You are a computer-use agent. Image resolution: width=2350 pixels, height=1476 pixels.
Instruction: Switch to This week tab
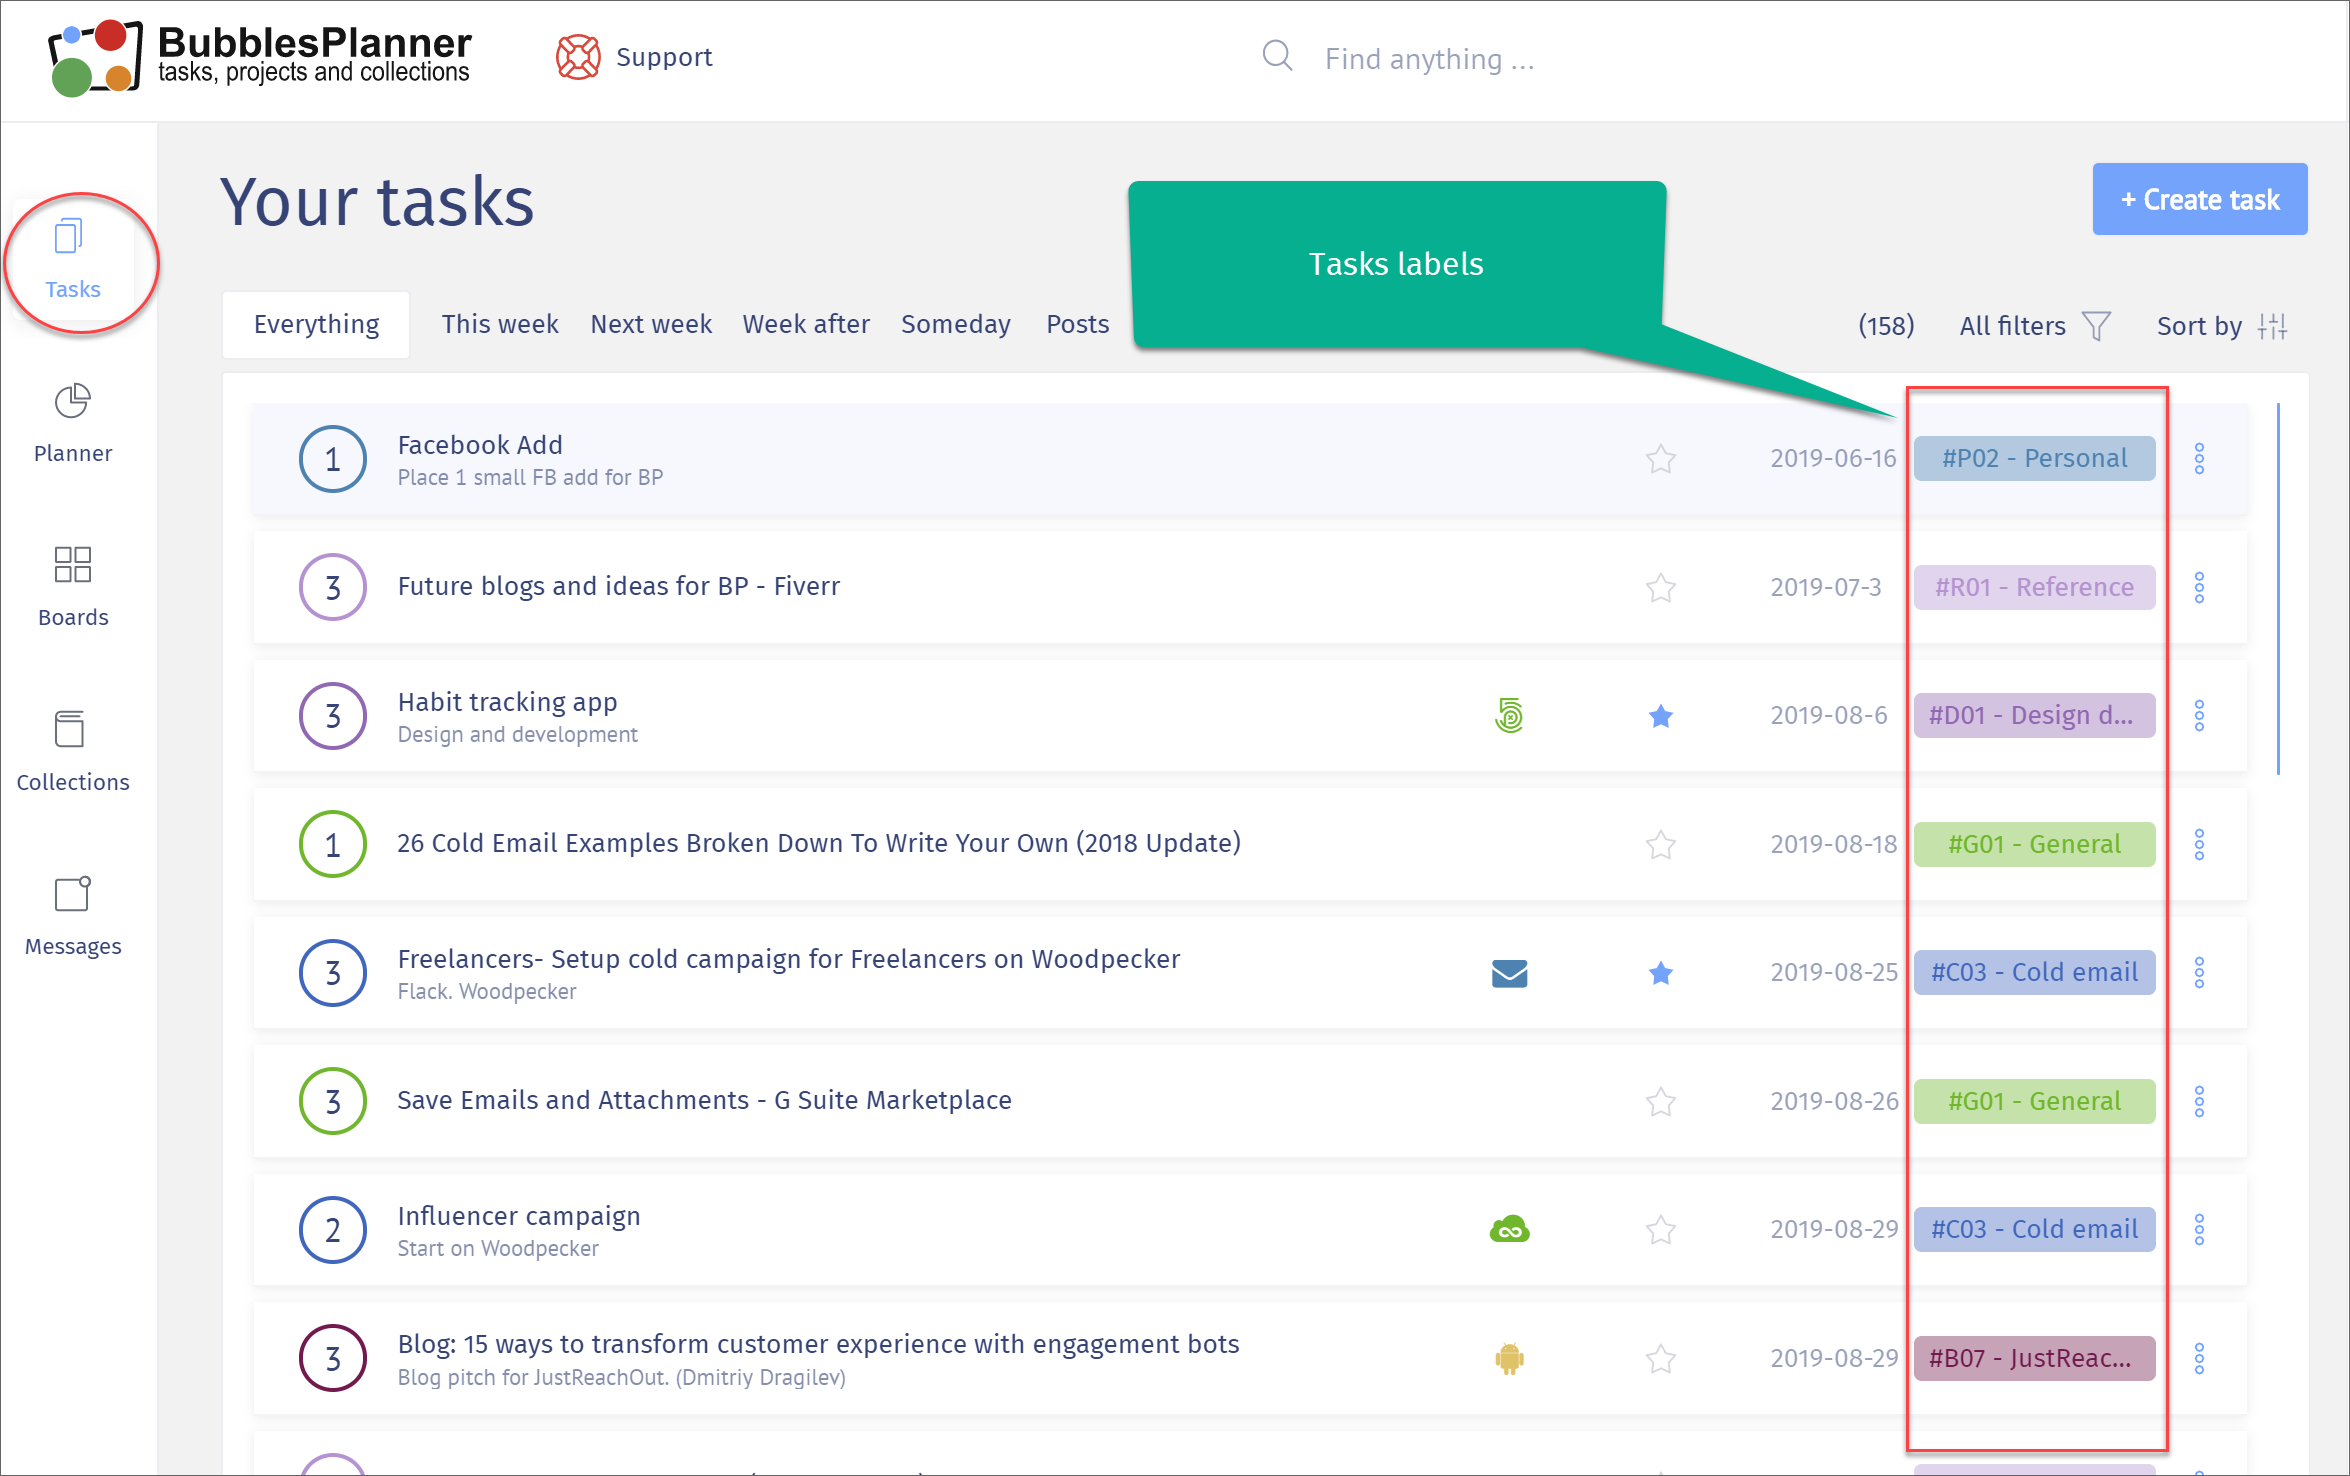click(500, 324)
